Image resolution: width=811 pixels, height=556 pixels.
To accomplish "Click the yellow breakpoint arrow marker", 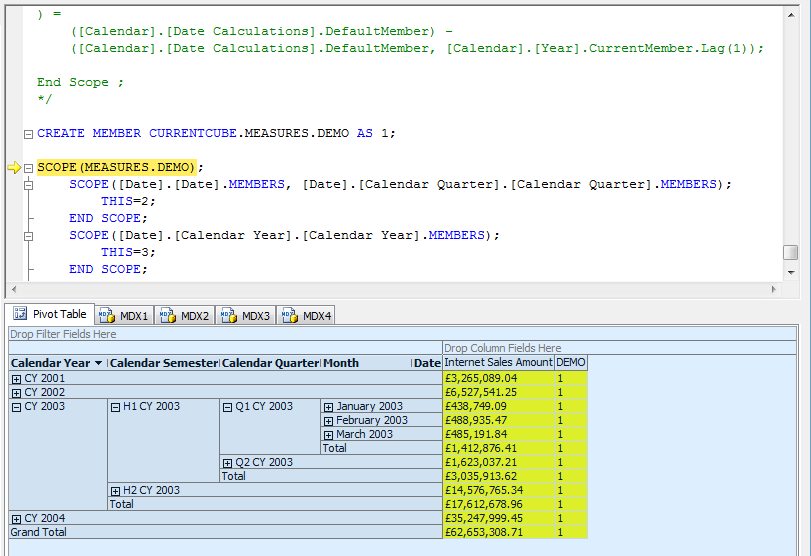I will [x=14, y=167].
